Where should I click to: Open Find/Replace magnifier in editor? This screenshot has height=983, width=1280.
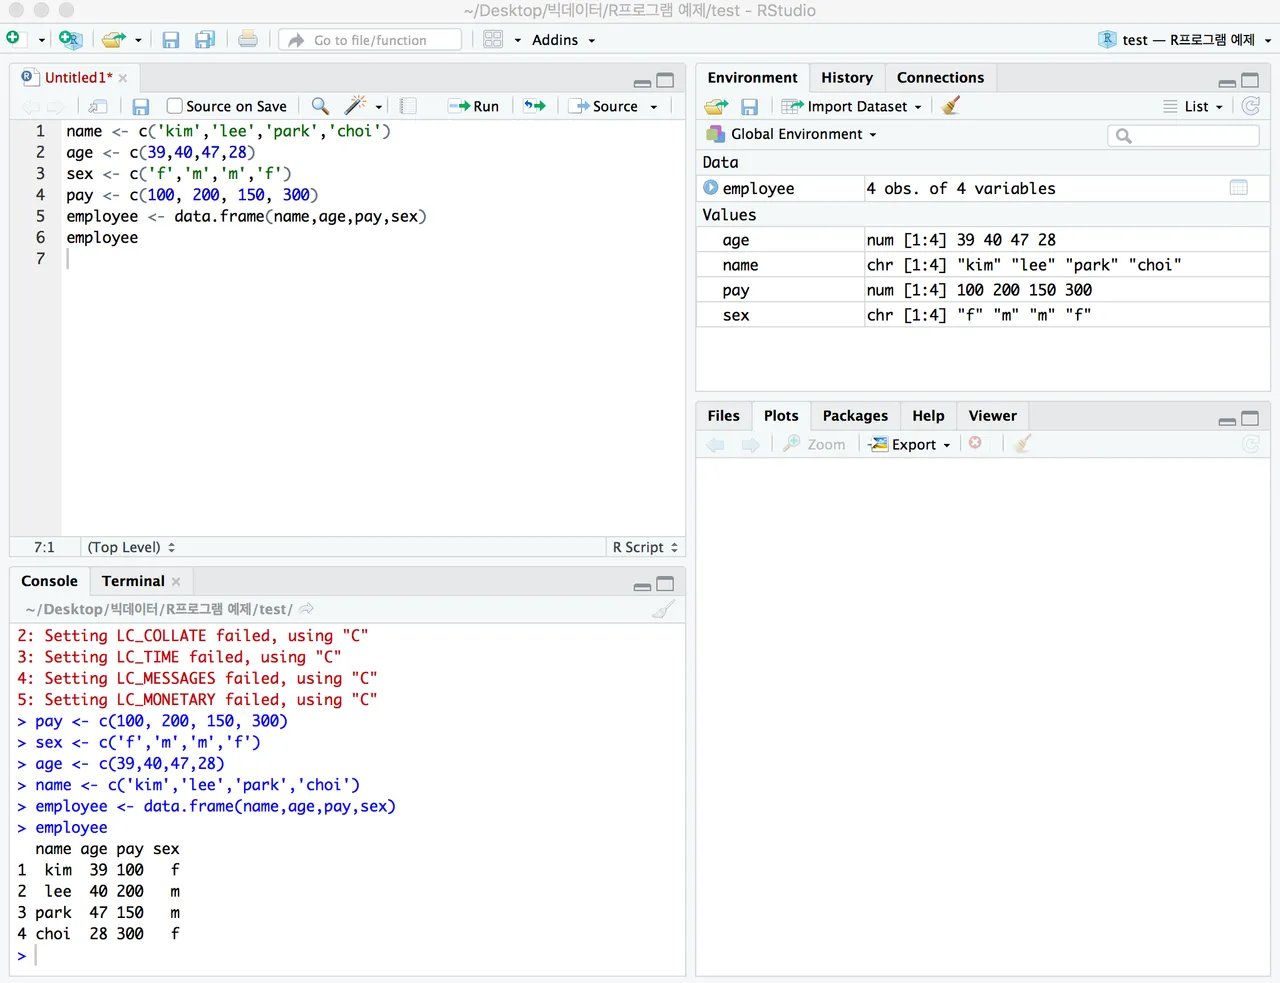coord(320,105)
